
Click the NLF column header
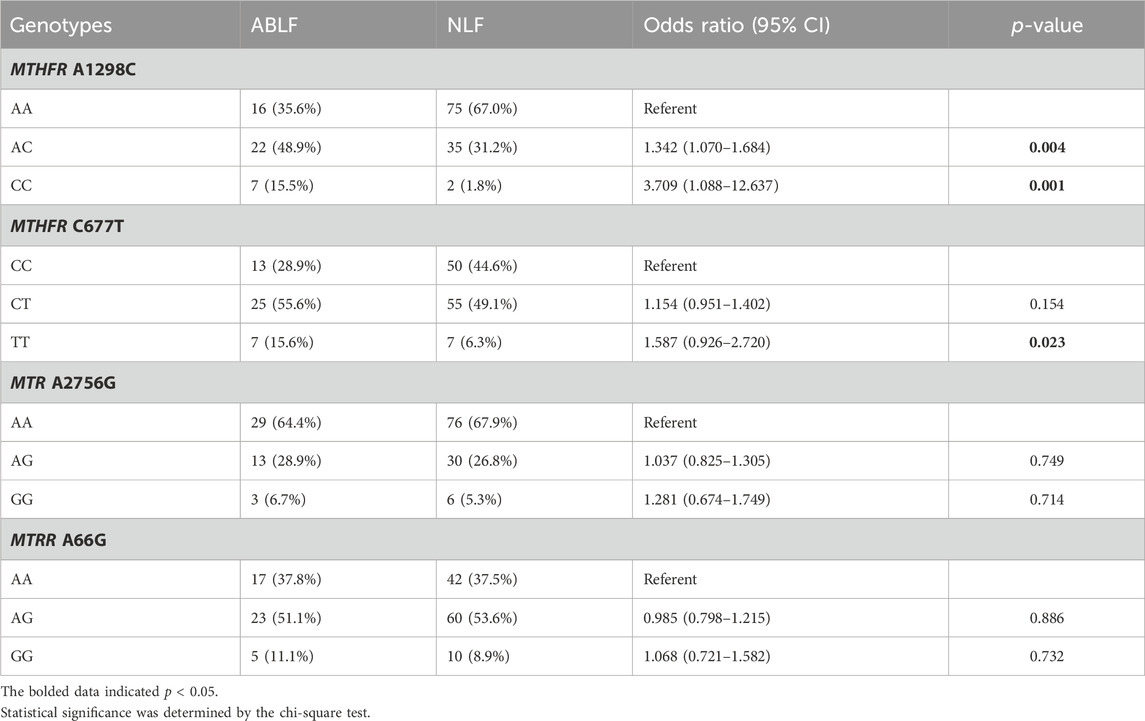(534, 25)
